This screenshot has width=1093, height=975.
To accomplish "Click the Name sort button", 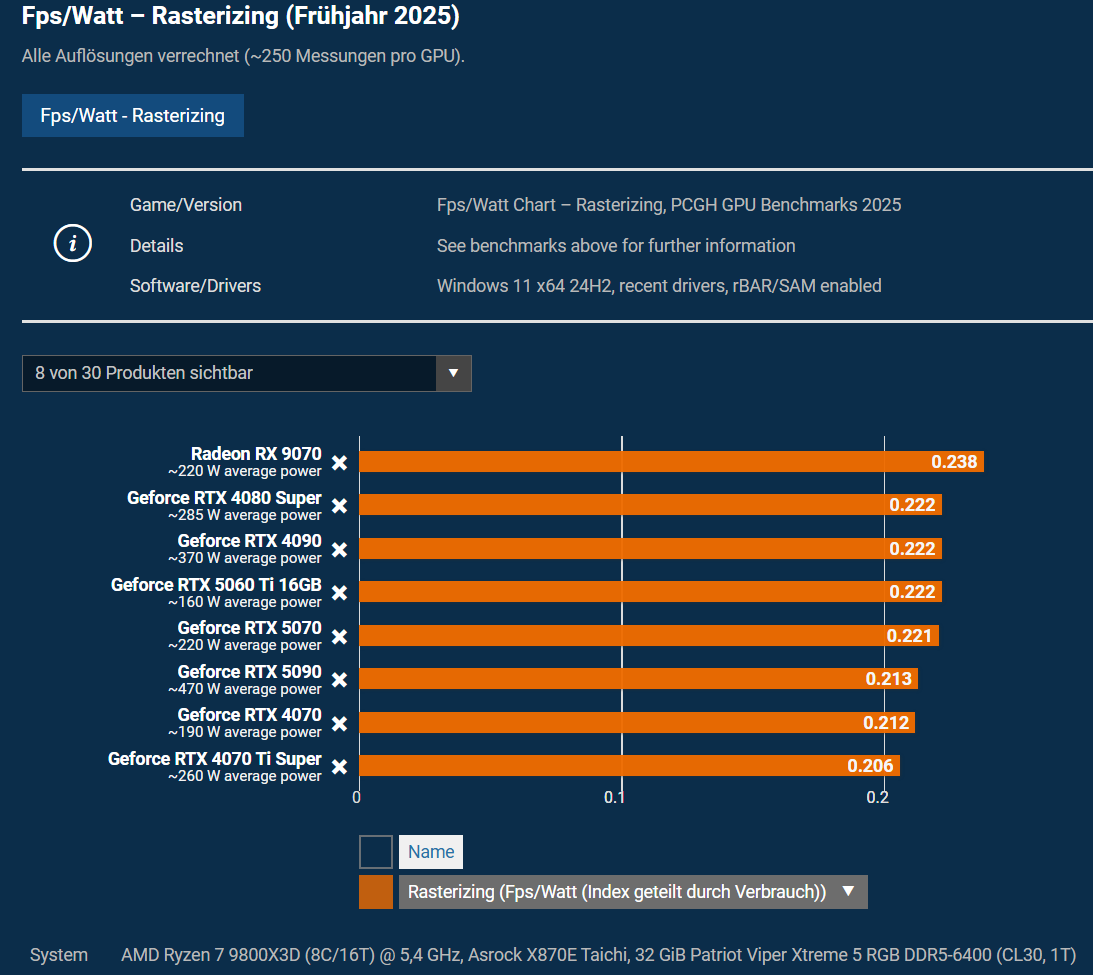I will [431, 852].
